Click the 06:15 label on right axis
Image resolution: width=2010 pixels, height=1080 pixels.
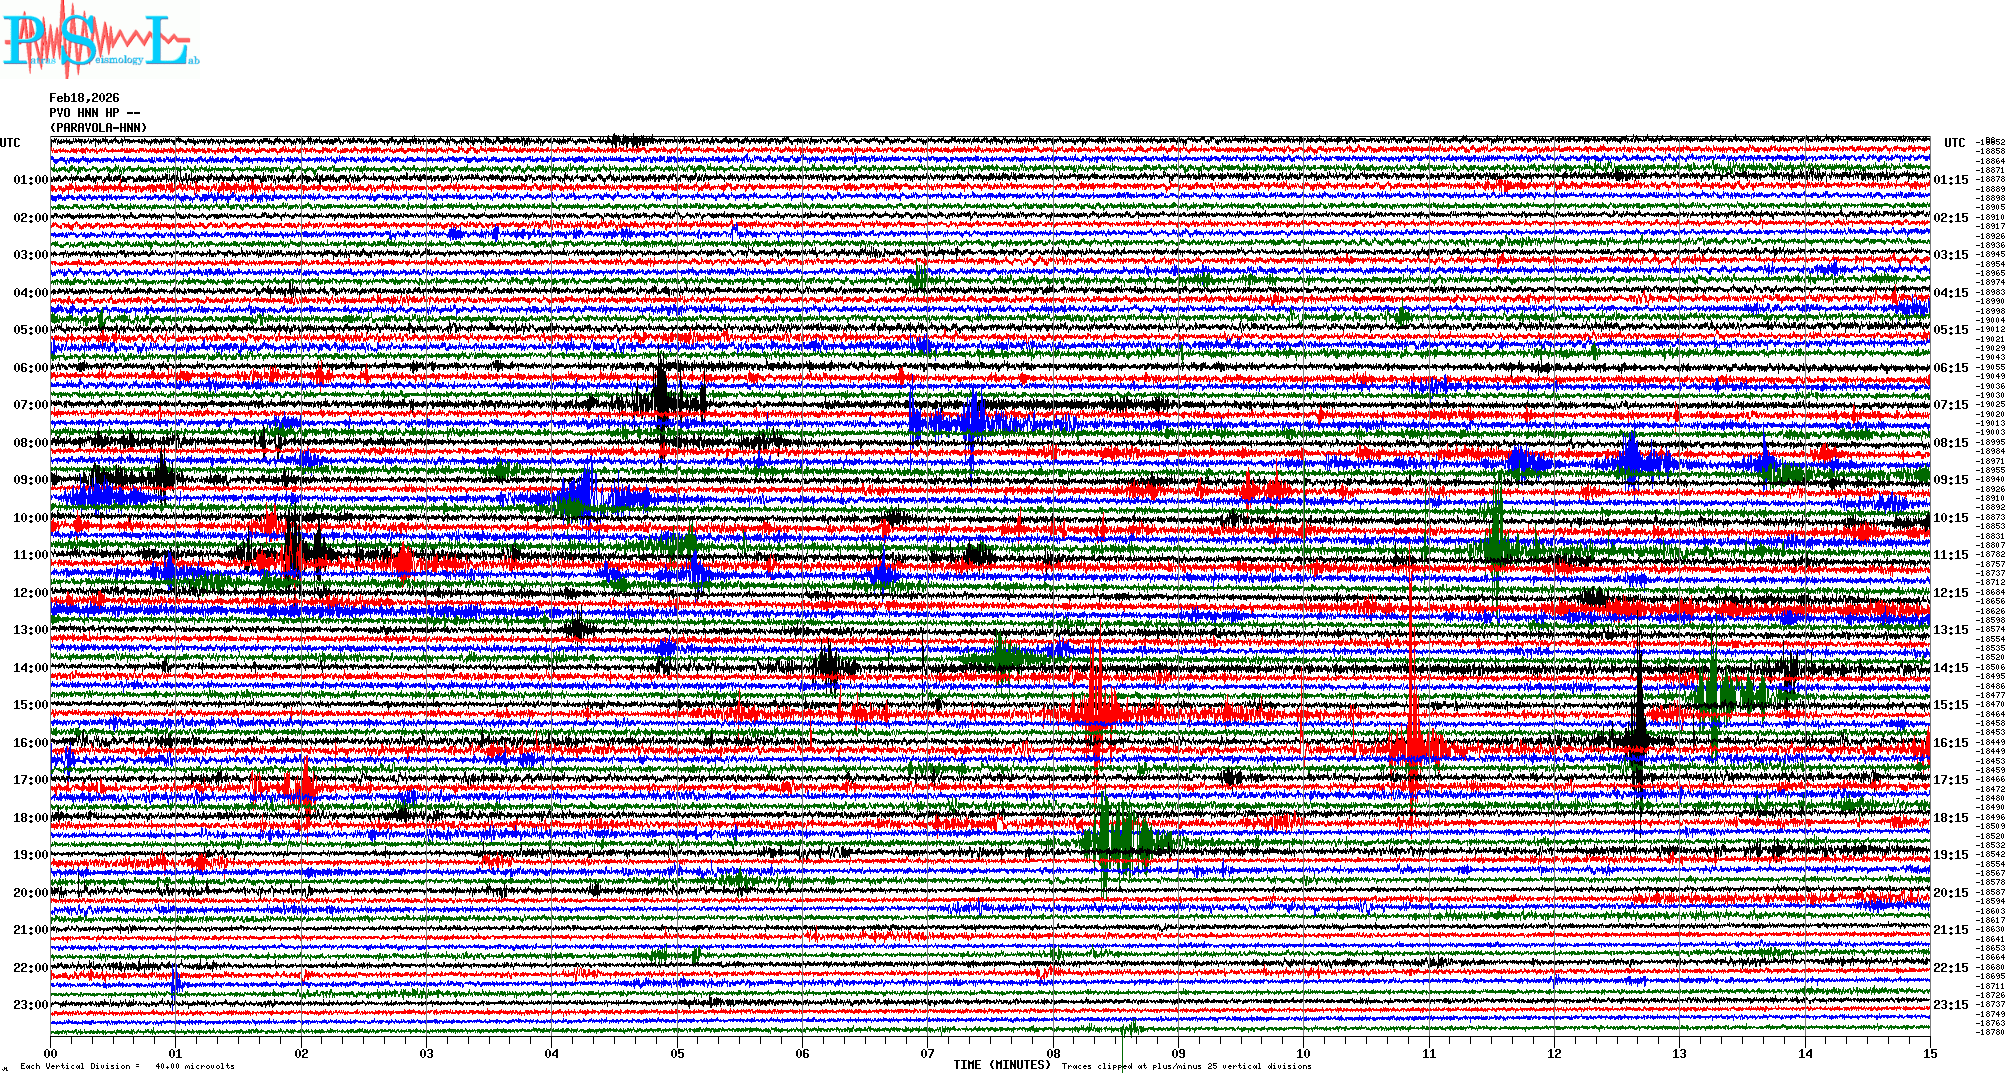(1950, 368)
